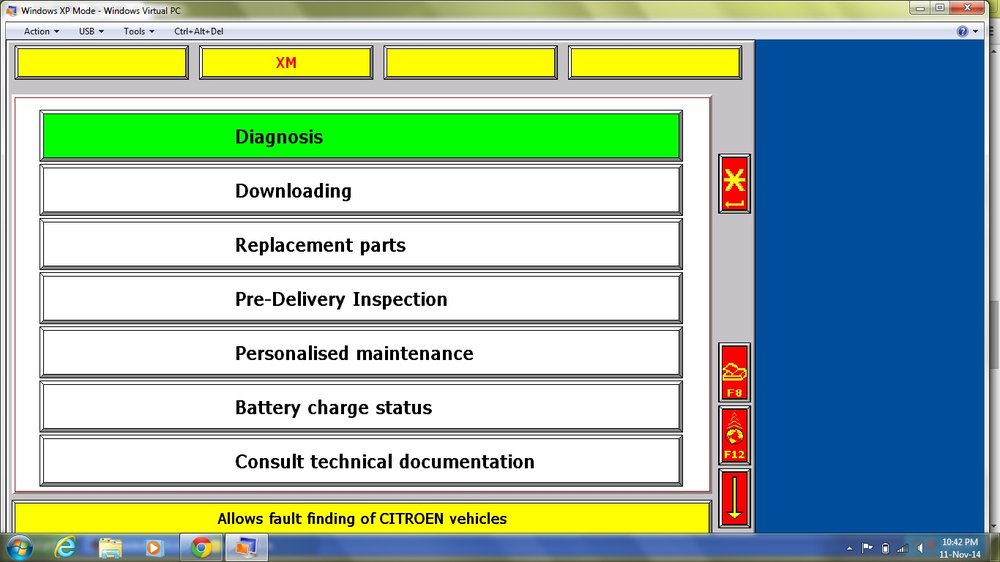Viewport: 1000px width, 562px height.
Task: Minimize the Windows Virtual PC window
Action: [x=920, y=8]
